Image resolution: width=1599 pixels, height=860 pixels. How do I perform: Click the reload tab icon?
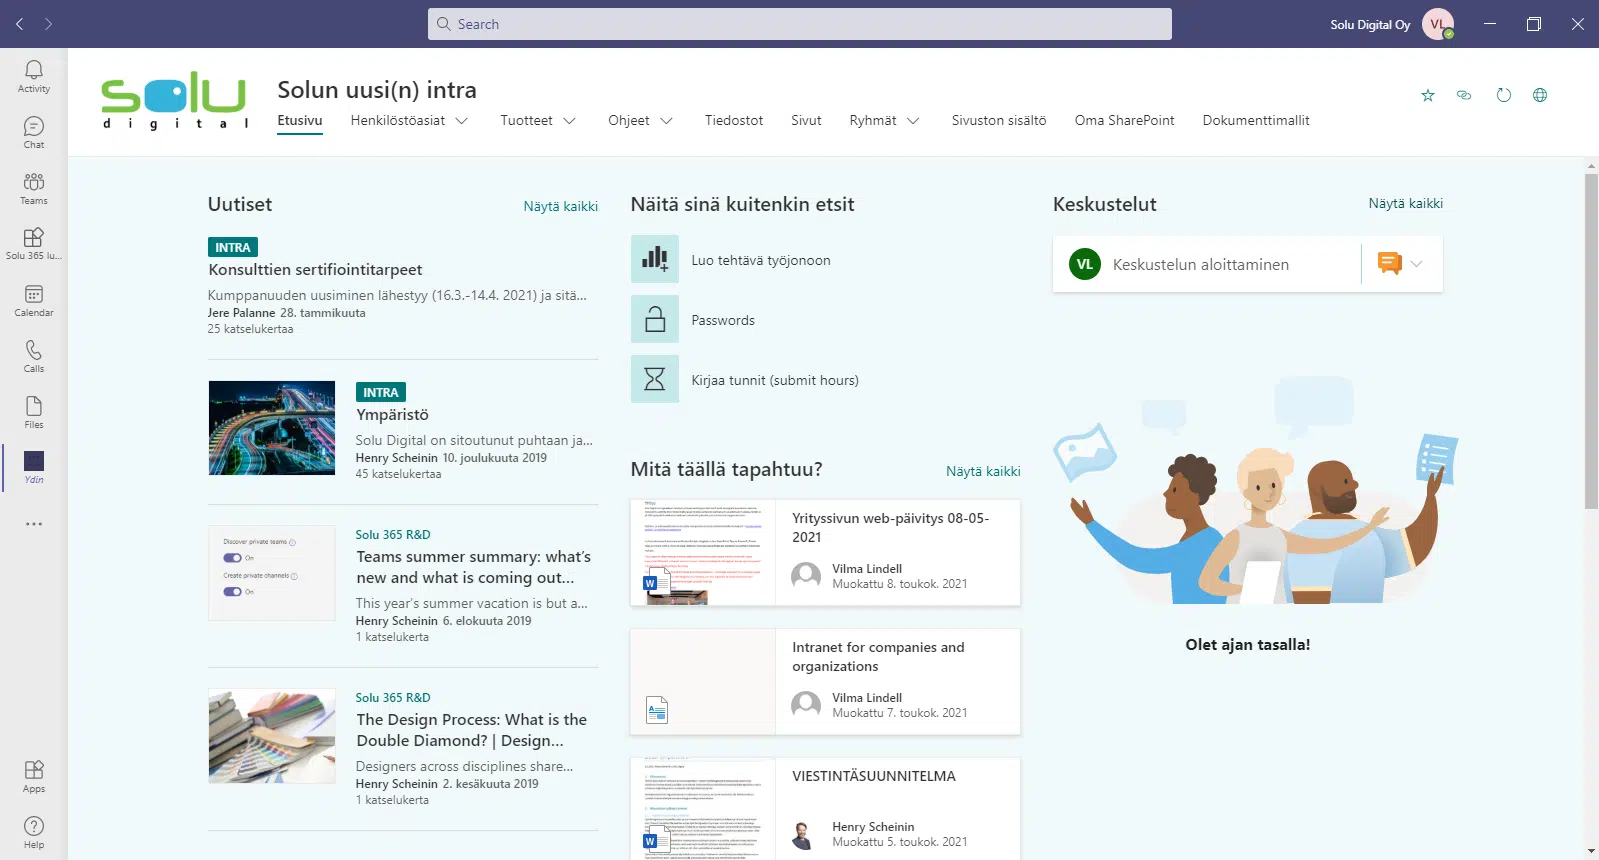tap(1503, 96)
